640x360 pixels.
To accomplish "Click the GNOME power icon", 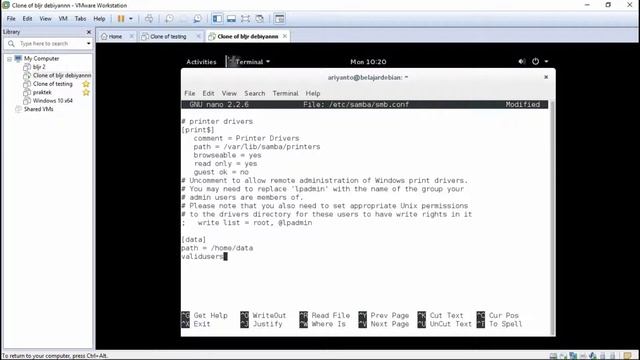I will 535,62.
